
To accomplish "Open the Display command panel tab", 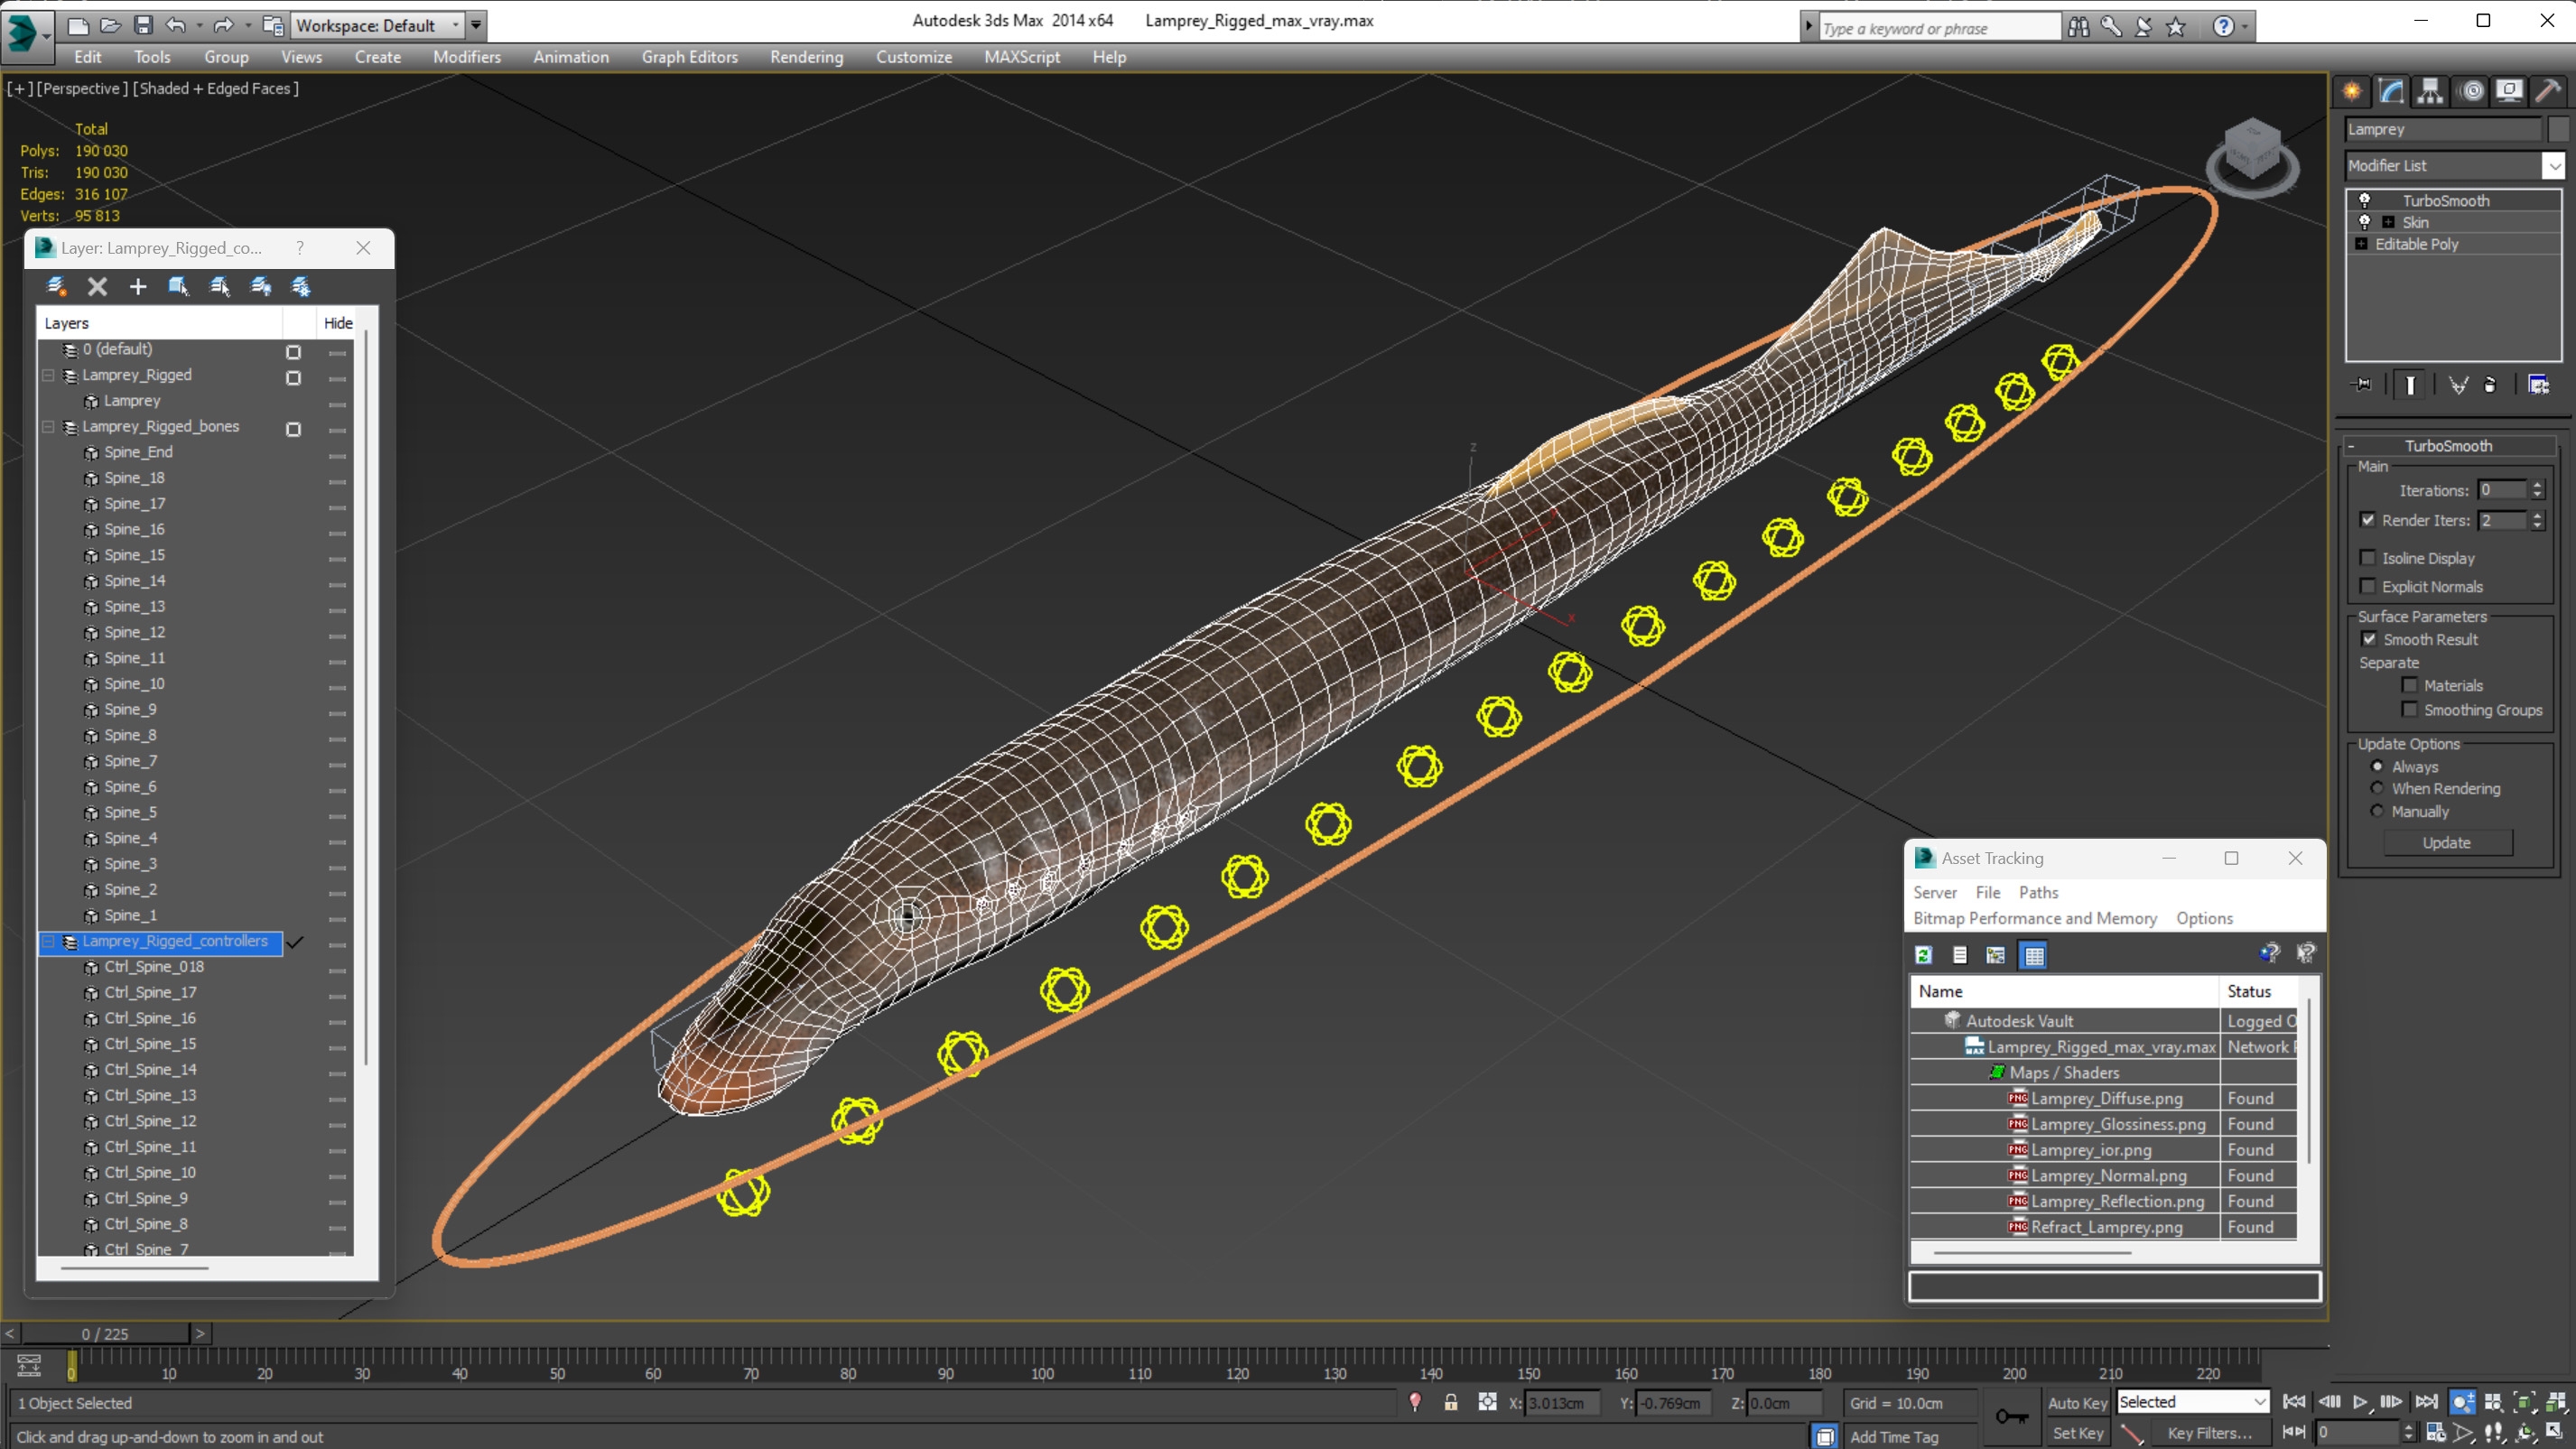I will point(2509,91).
